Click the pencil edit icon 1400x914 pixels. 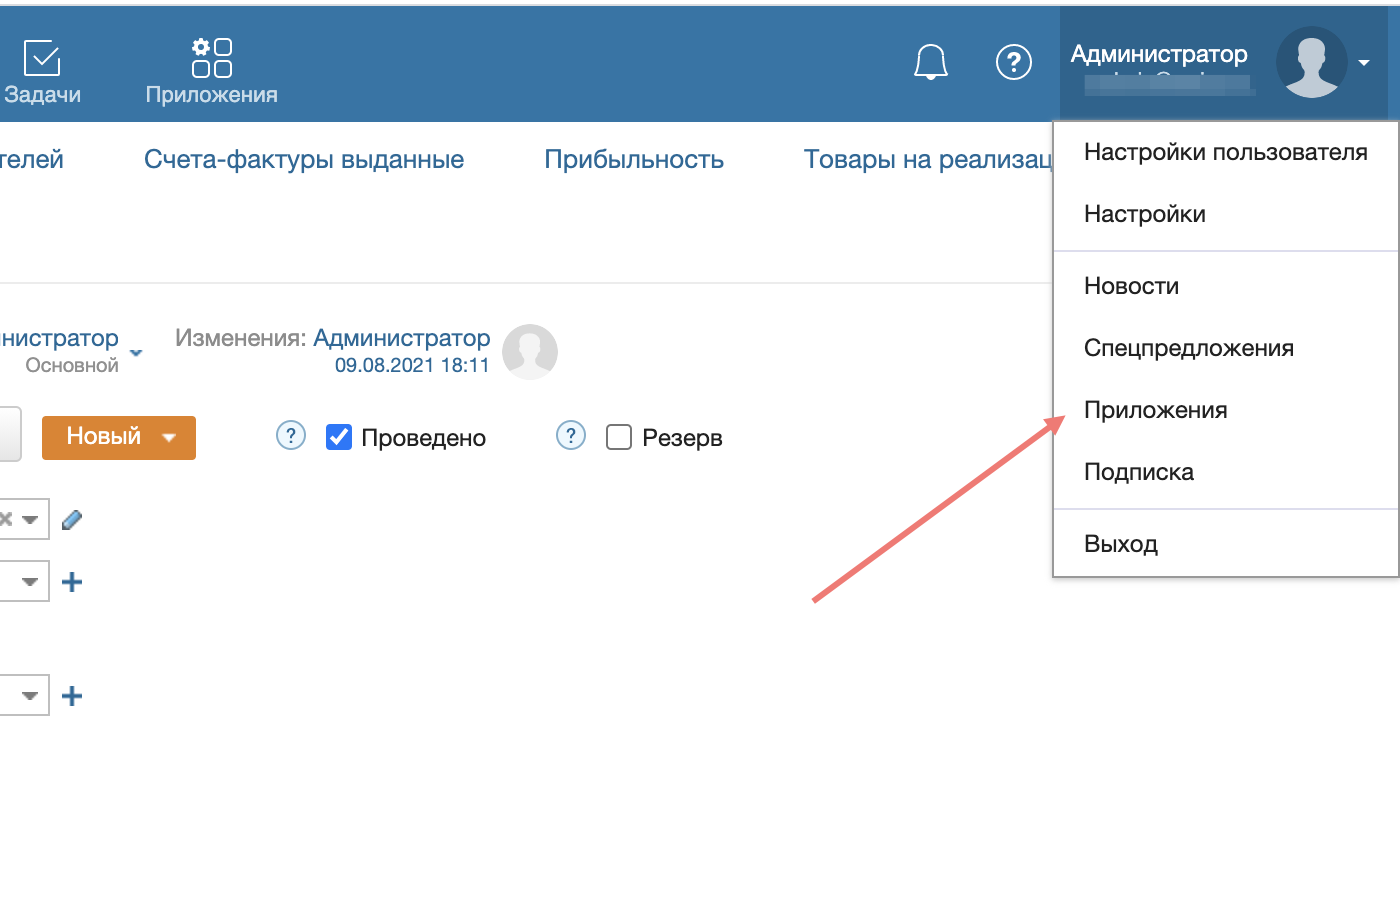pos(72,519)
